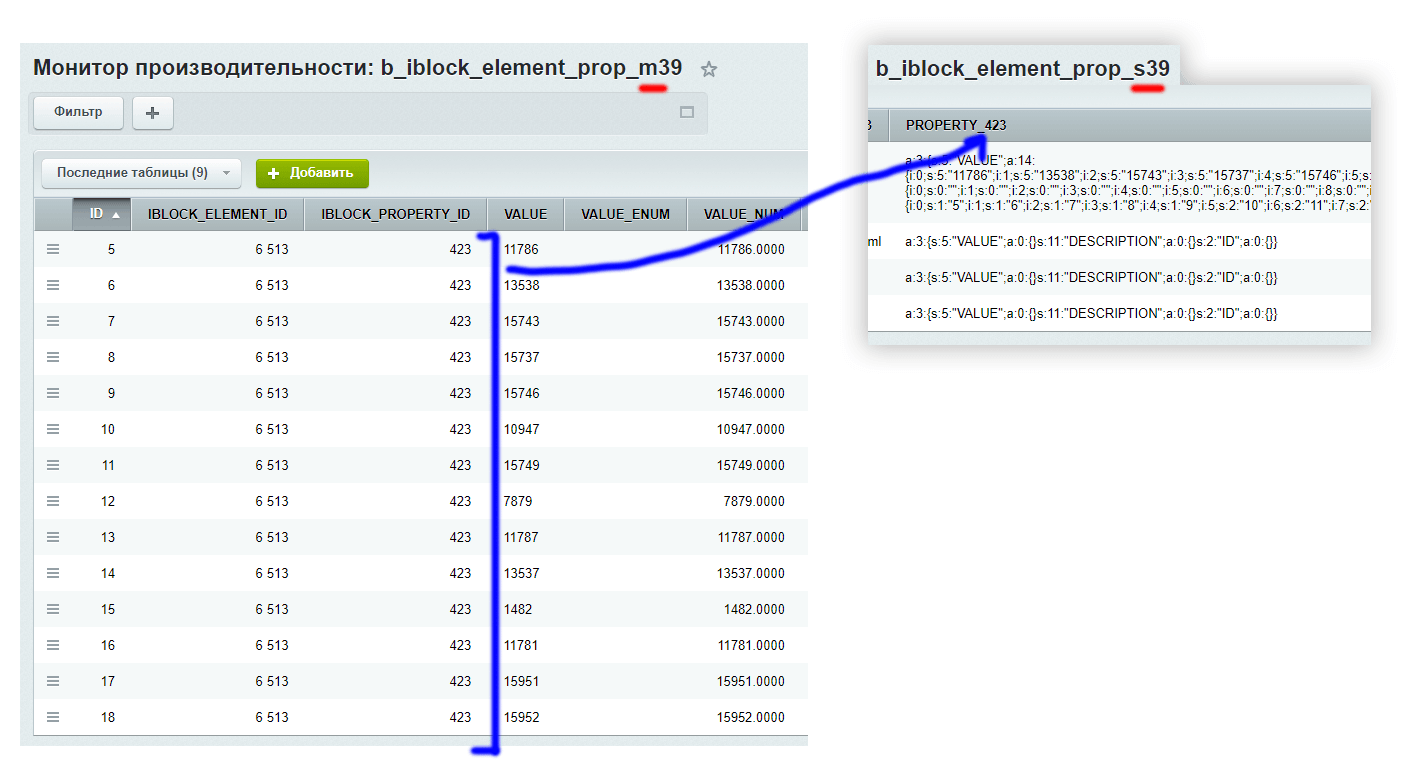Image resolution: width=1403 pixels, height=778 pixels.
Task: Click ID link 11 in table
Action: (108, 465)
